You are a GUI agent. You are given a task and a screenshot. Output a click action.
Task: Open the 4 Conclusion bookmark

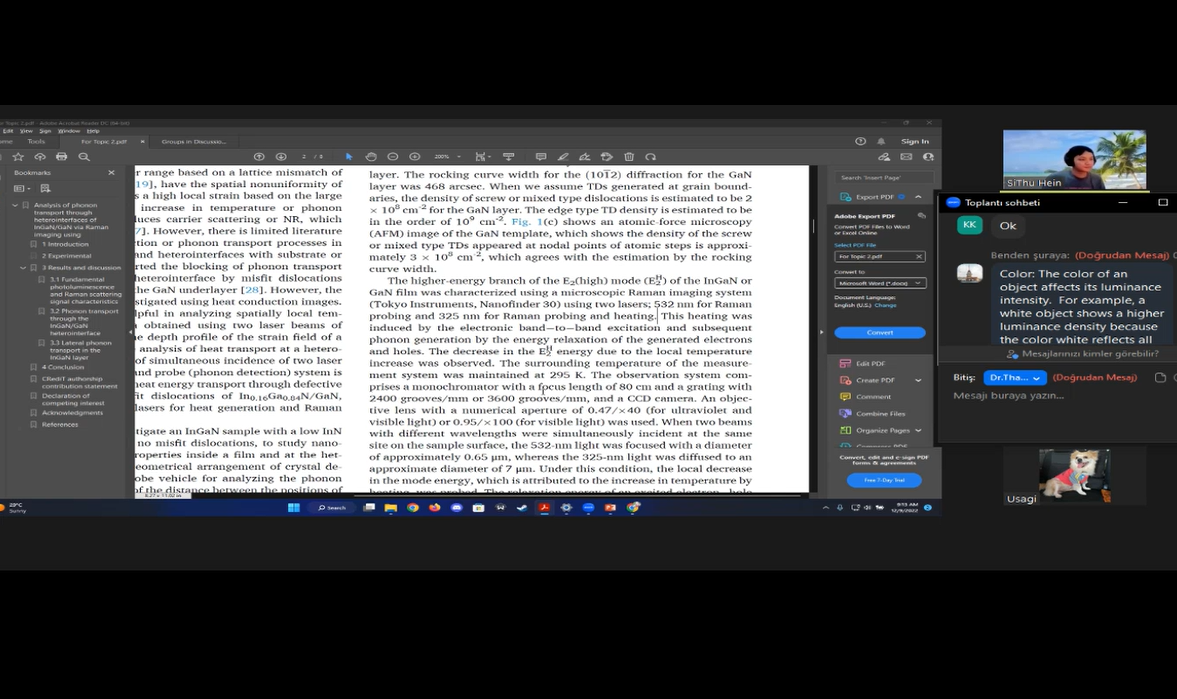pyautogui.click(x=63, y=367)
